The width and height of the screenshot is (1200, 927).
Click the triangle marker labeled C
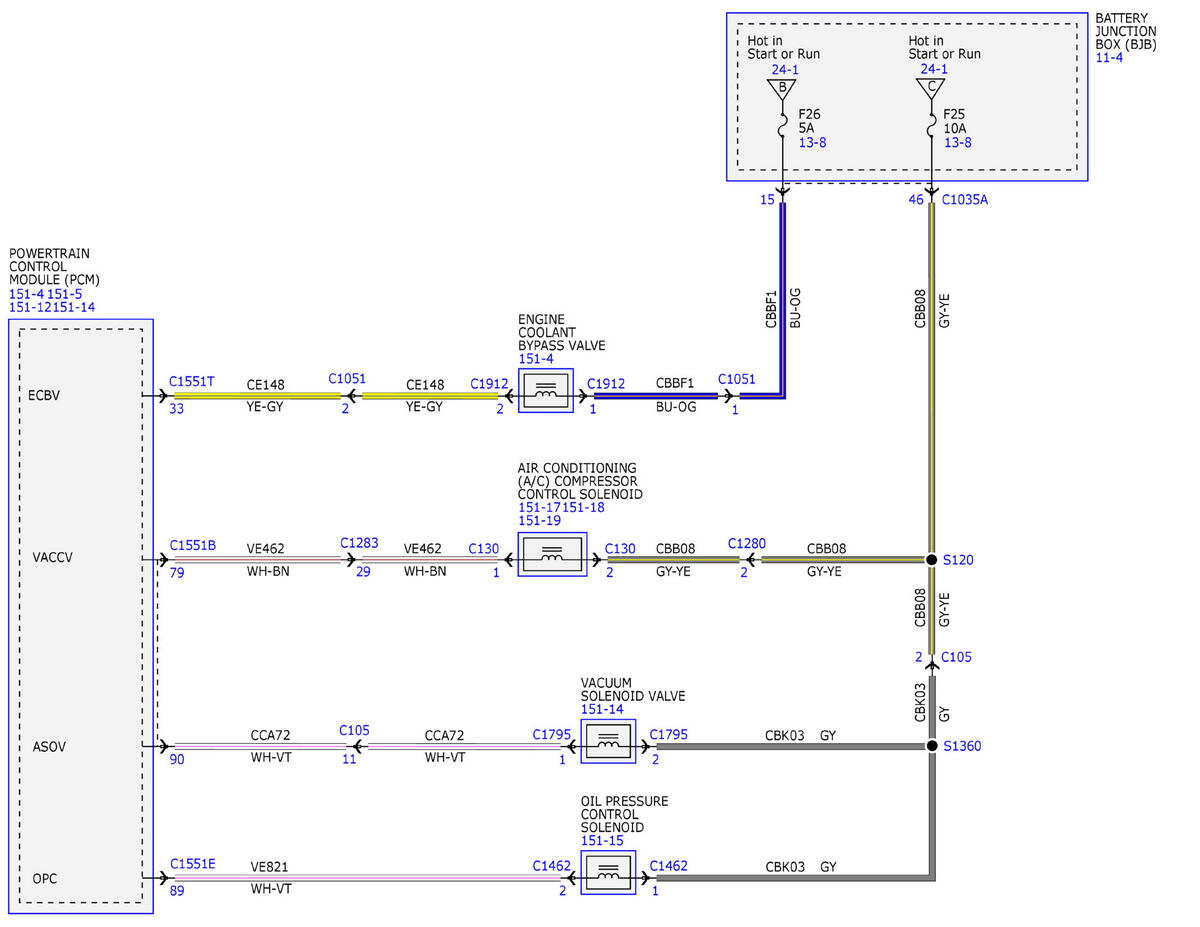pyautogui.click(x=931, y=89)
